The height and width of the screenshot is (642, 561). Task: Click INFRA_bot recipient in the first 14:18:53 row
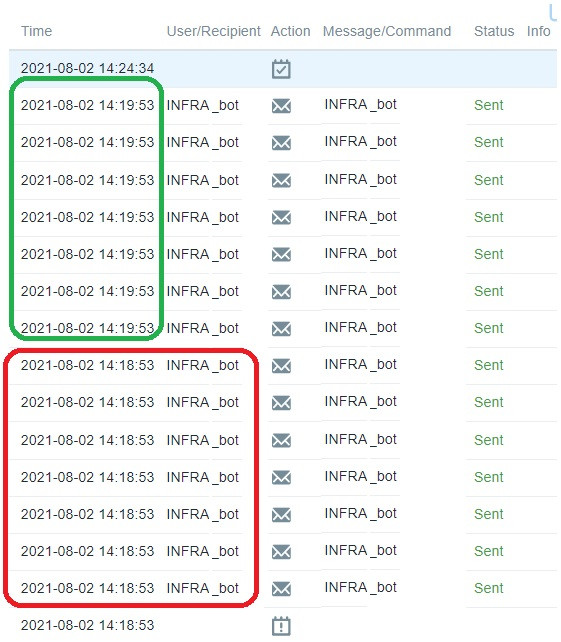point(202,366)
